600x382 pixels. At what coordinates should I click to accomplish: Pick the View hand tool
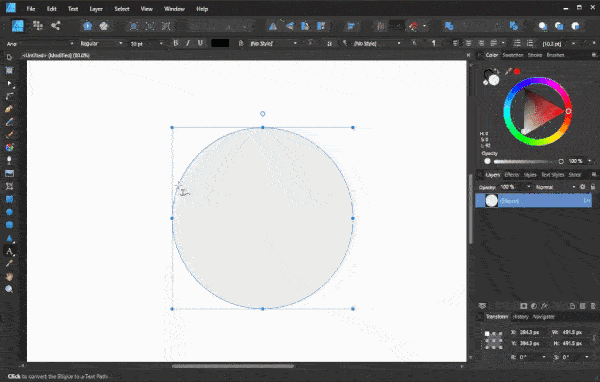pyautogui.click(x=10, y=276)
